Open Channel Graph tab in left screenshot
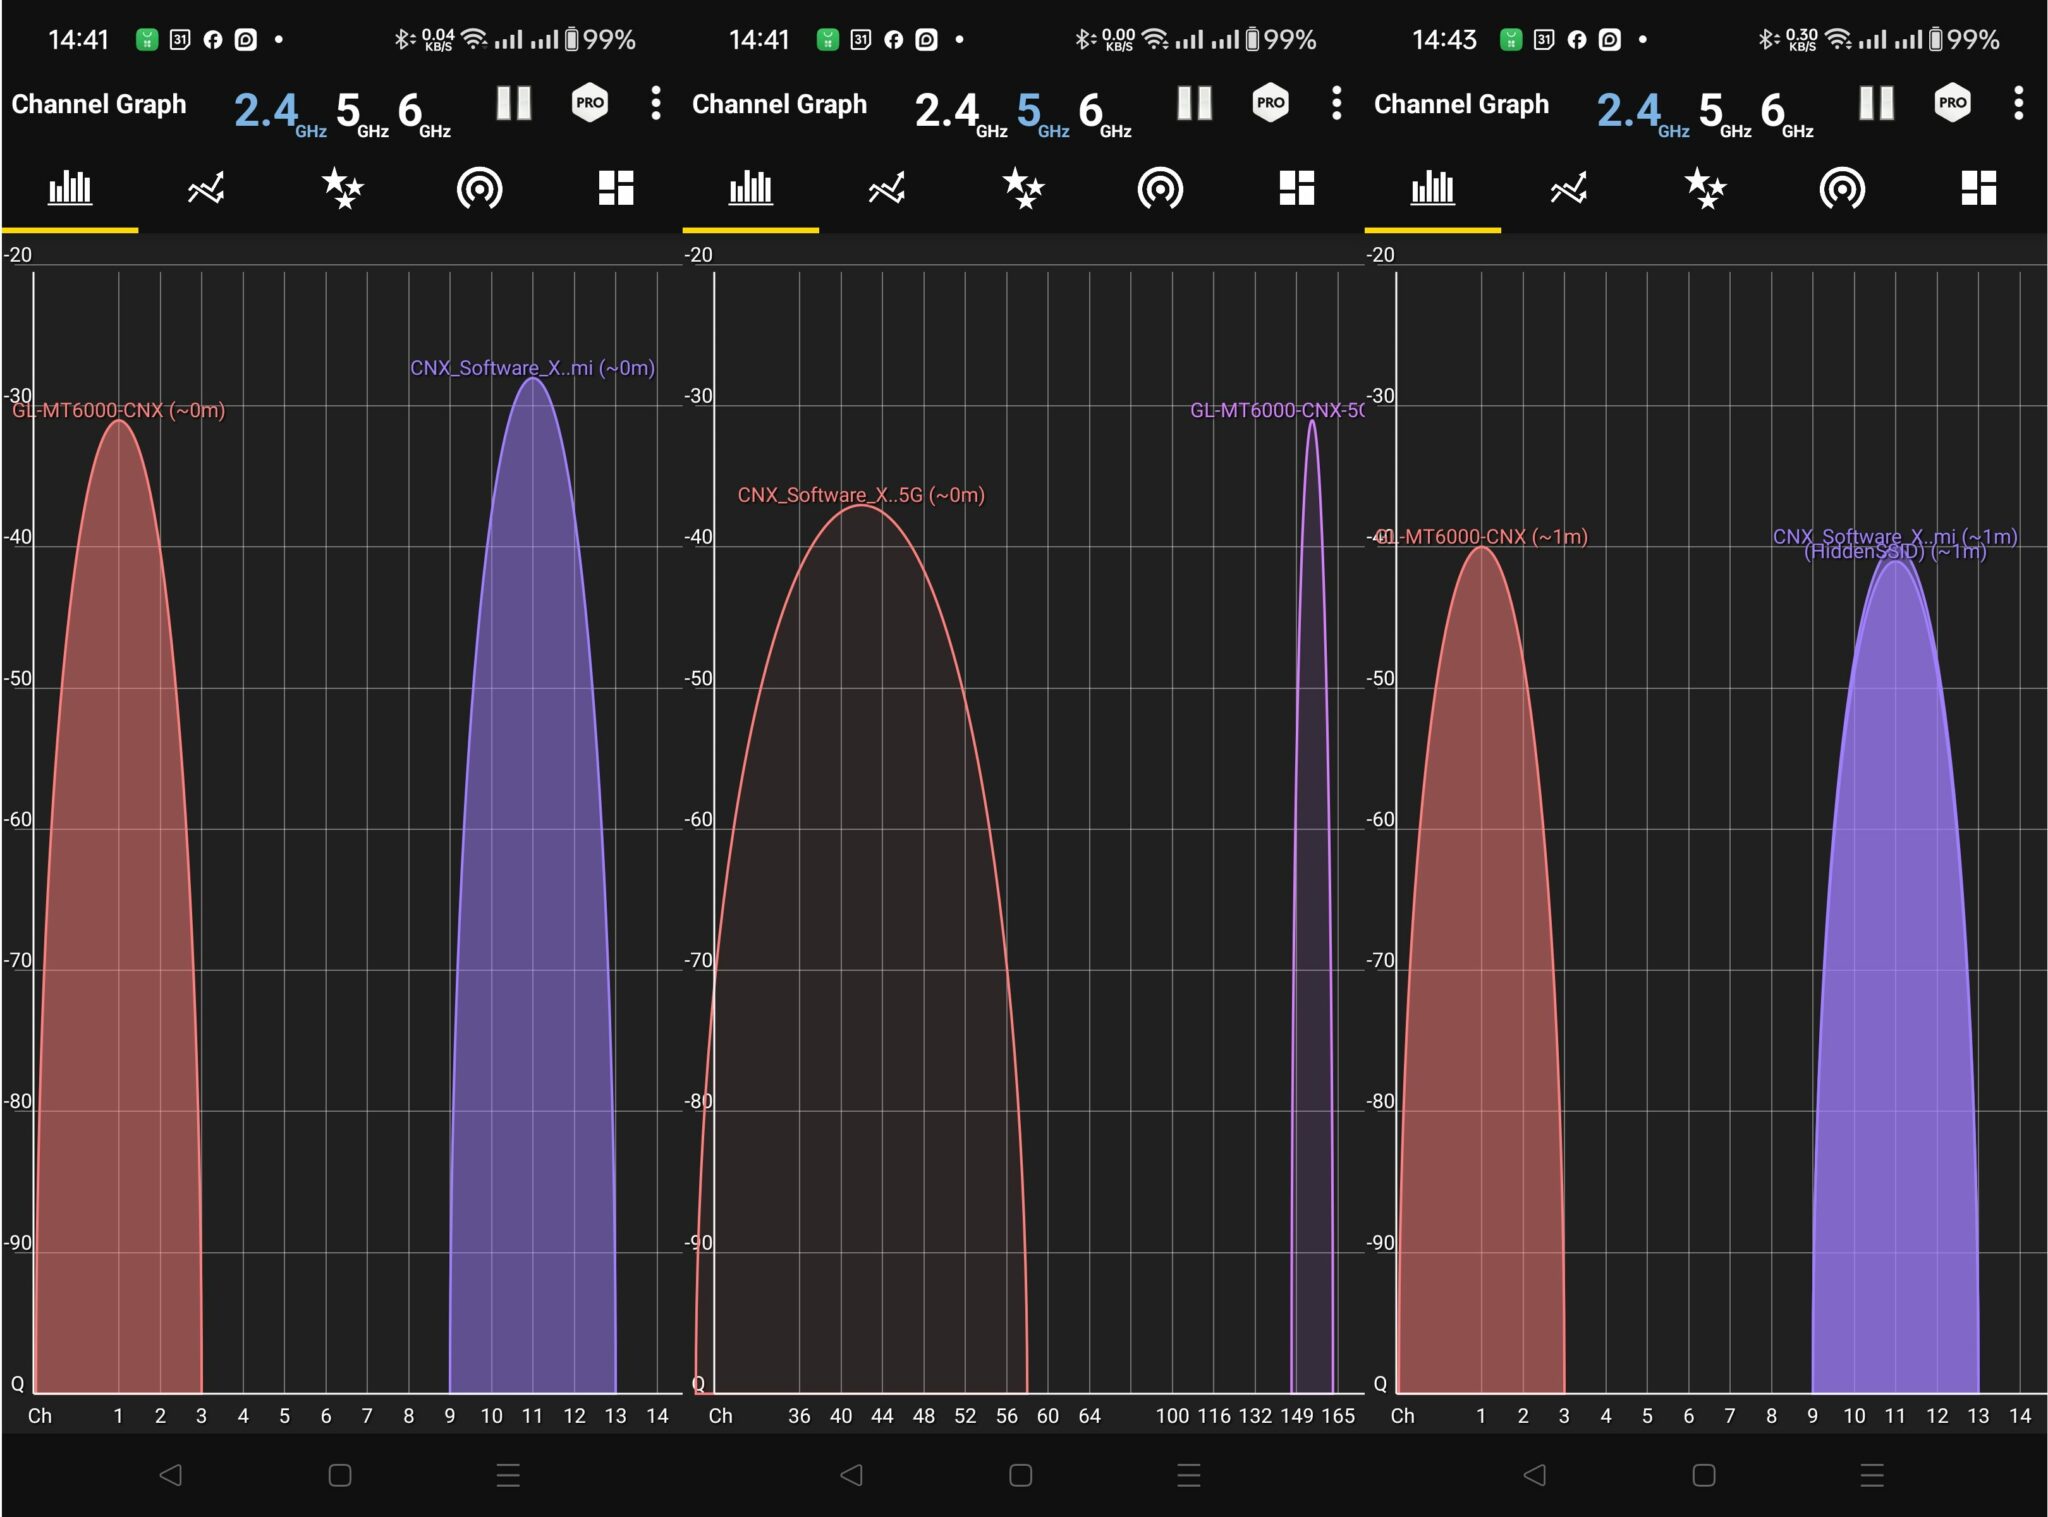The height and width of the screenshot is (1517, 2048). coord(70,188)
